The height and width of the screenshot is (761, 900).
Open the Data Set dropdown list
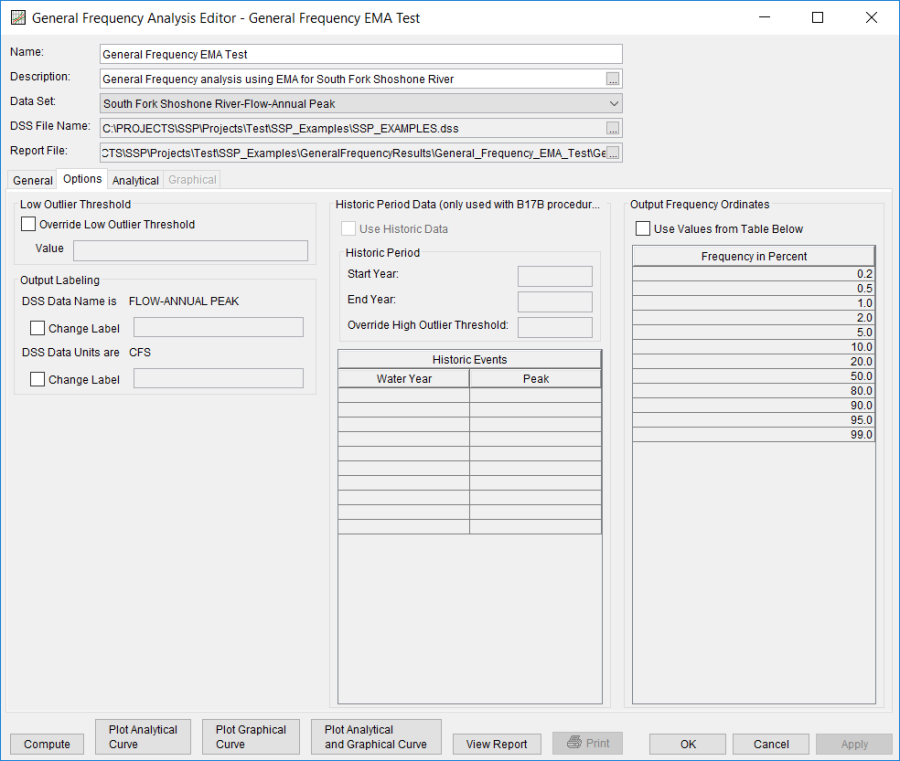361,104
